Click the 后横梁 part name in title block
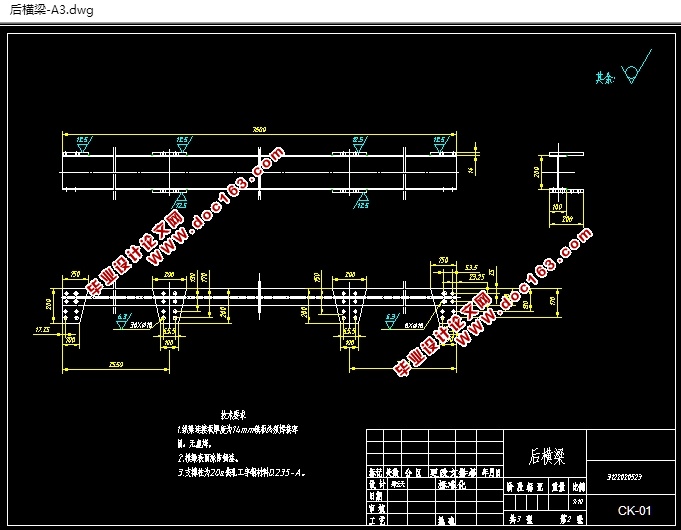Image resolution: width=681 pixels, height=530 pixels. 547,458
